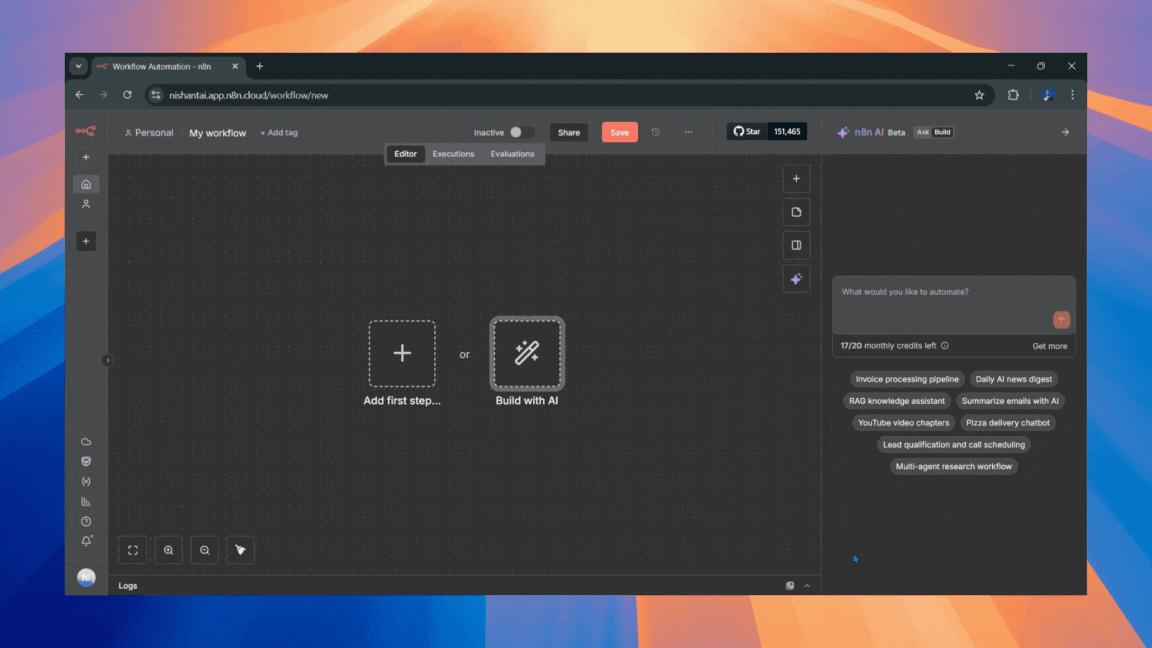
Task: Open the Evaluations tab
Action: click(x=512, y=153)
